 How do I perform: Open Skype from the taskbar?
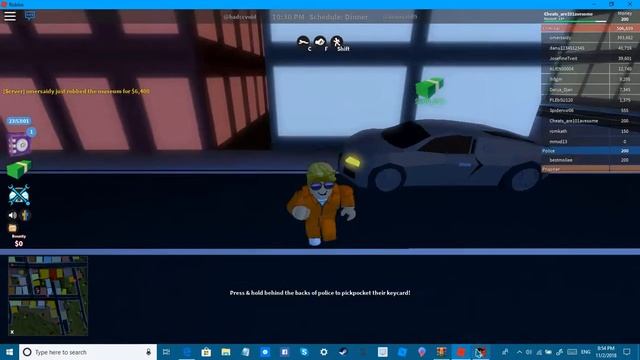point(304,352)
